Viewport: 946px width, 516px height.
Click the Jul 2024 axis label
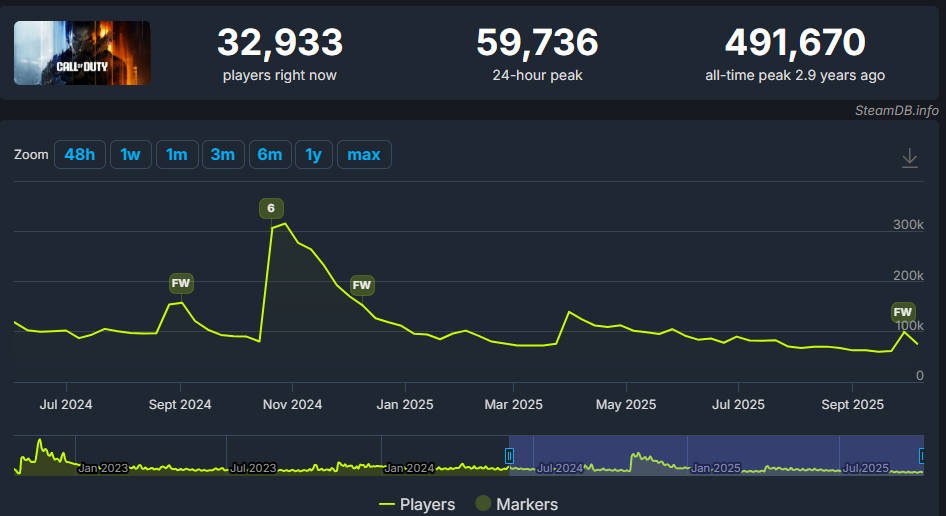(x=66, y=404)
